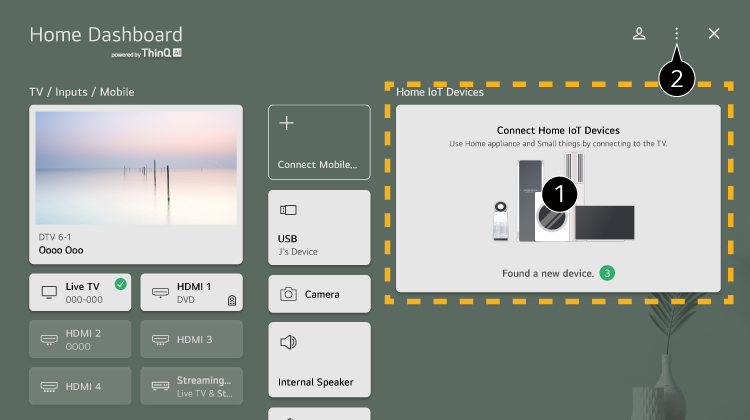Select the HDMI 4 input
750x420 pixels.
click(x=80, y=386)
